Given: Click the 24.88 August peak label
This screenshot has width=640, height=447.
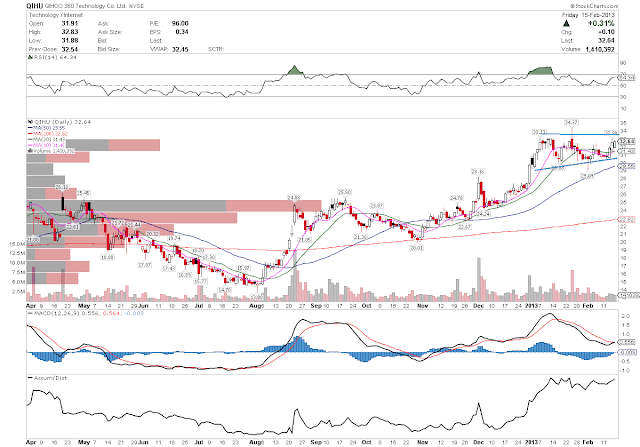Looking at the screenshot, I should [x=293, y=198].
